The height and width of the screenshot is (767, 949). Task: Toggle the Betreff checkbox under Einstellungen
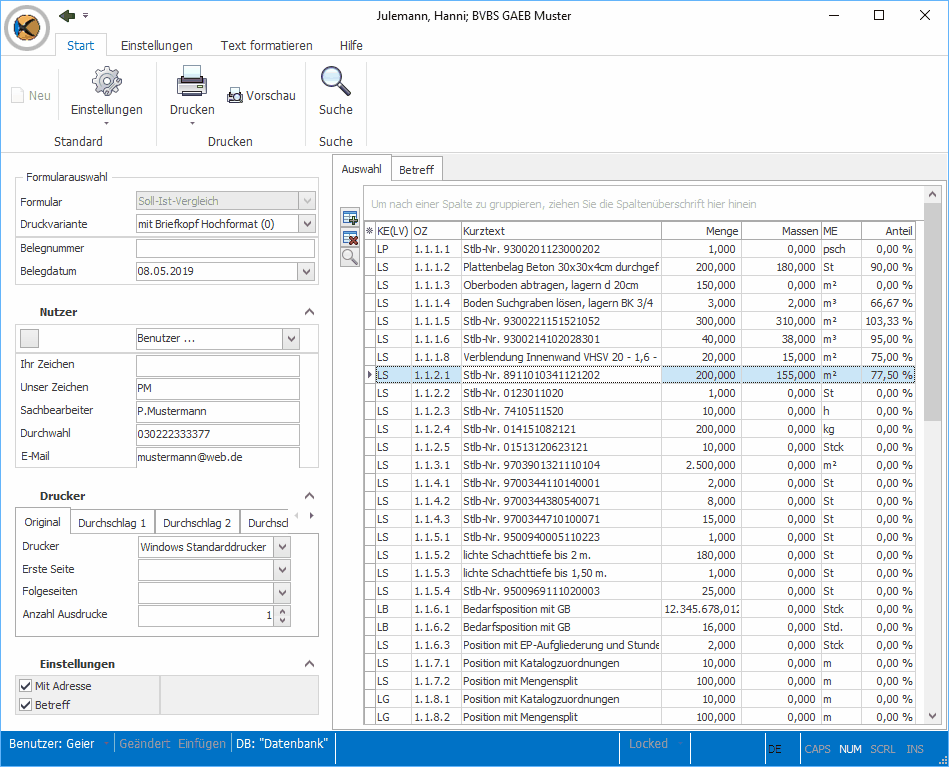click(25, 705)
